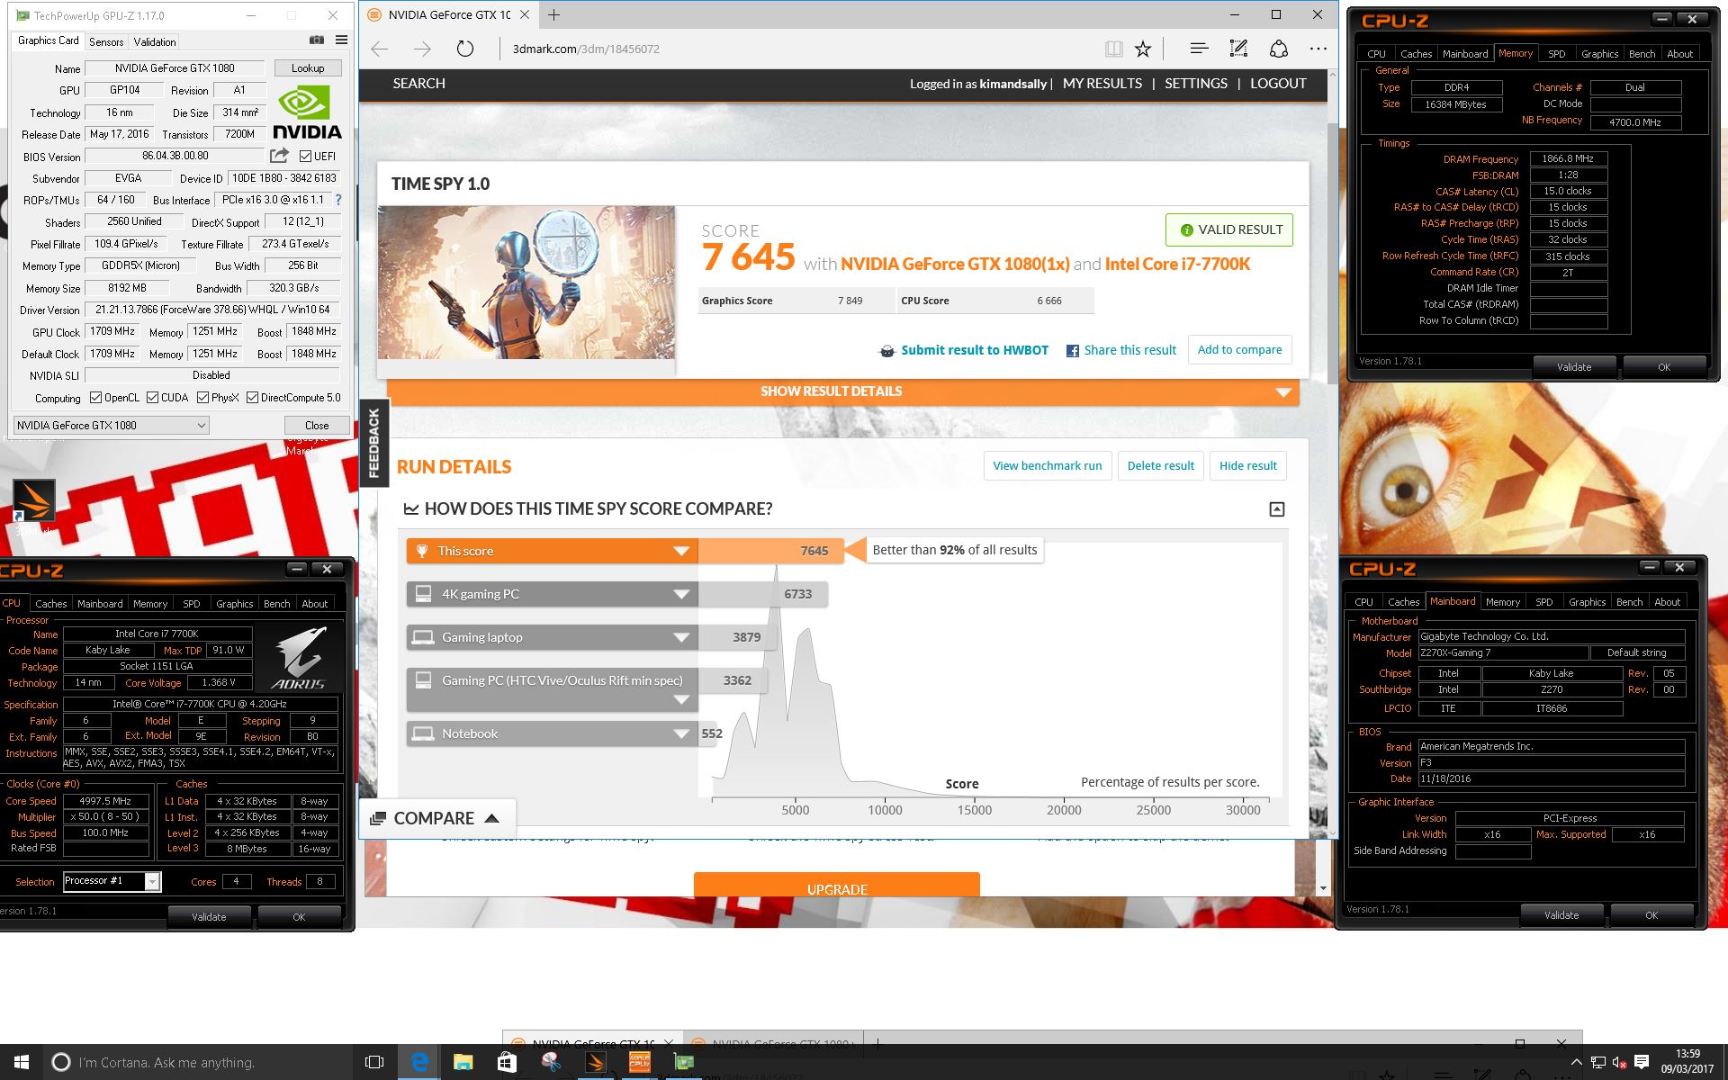Click the FEEDBACK side tab
This screenshot has width=1728, height=1080.
374,443
